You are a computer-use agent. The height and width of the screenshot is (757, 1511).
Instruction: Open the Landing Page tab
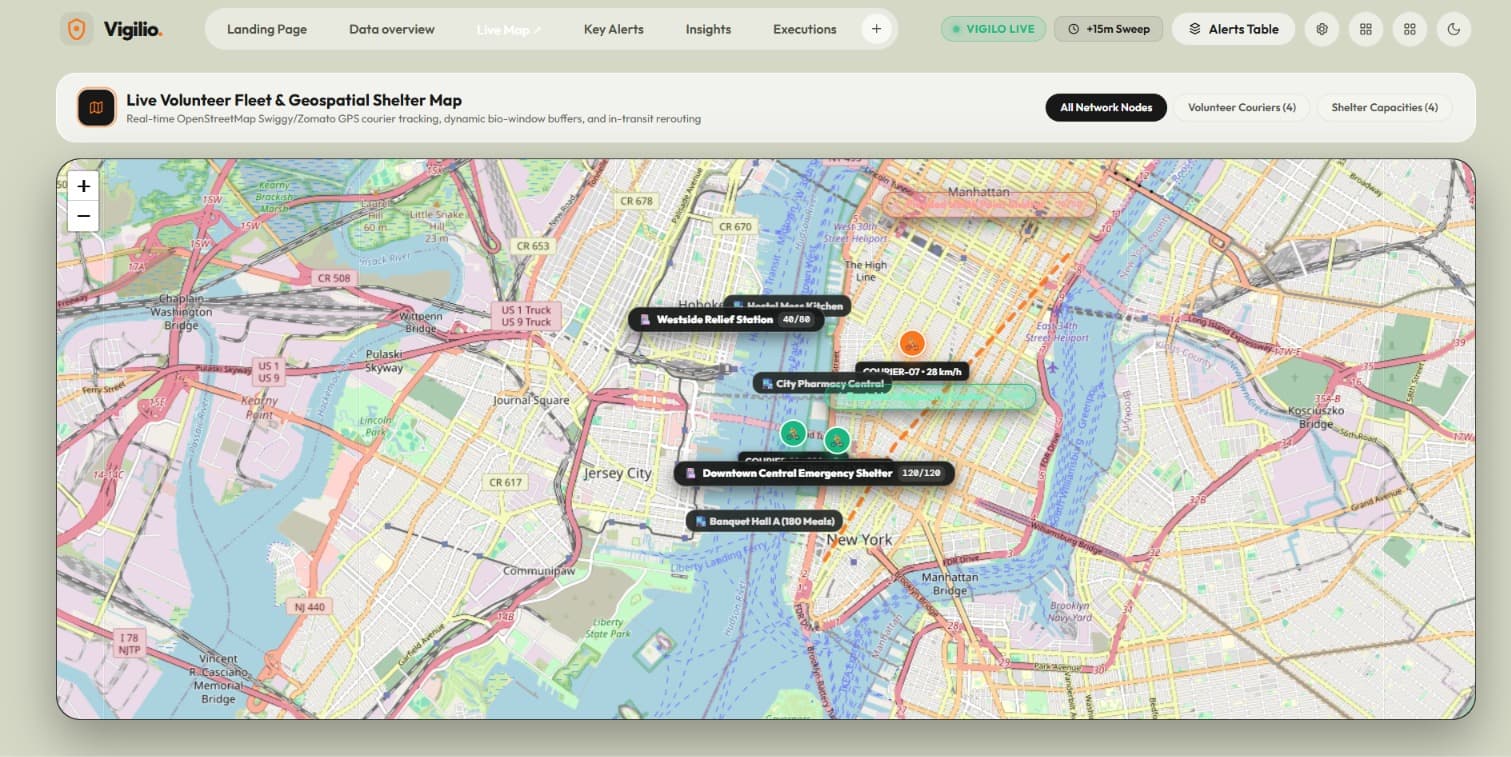coord(267,29)
